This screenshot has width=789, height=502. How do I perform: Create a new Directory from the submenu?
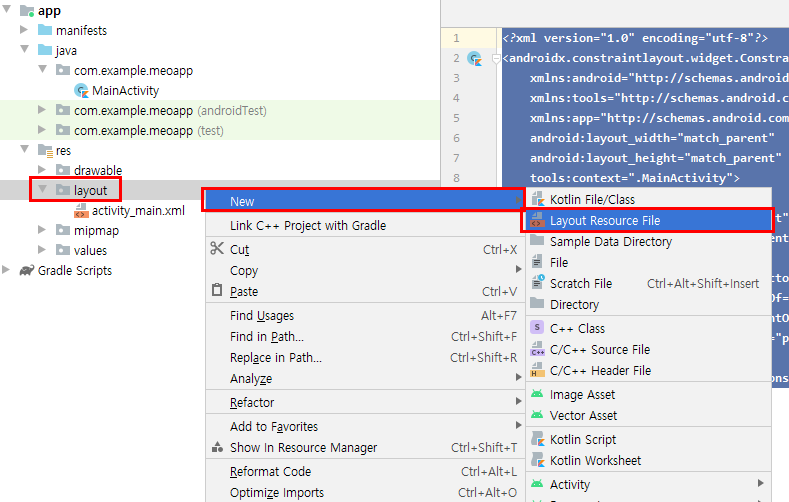coord(648,304)
